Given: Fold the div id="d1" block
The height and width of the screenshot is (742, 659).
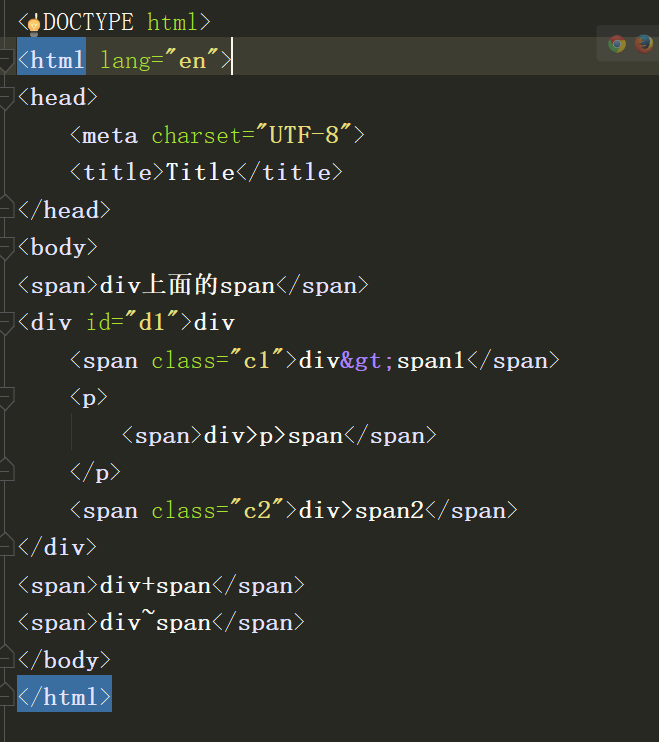Looking at the screenshot, I should (x=6, y=323).
